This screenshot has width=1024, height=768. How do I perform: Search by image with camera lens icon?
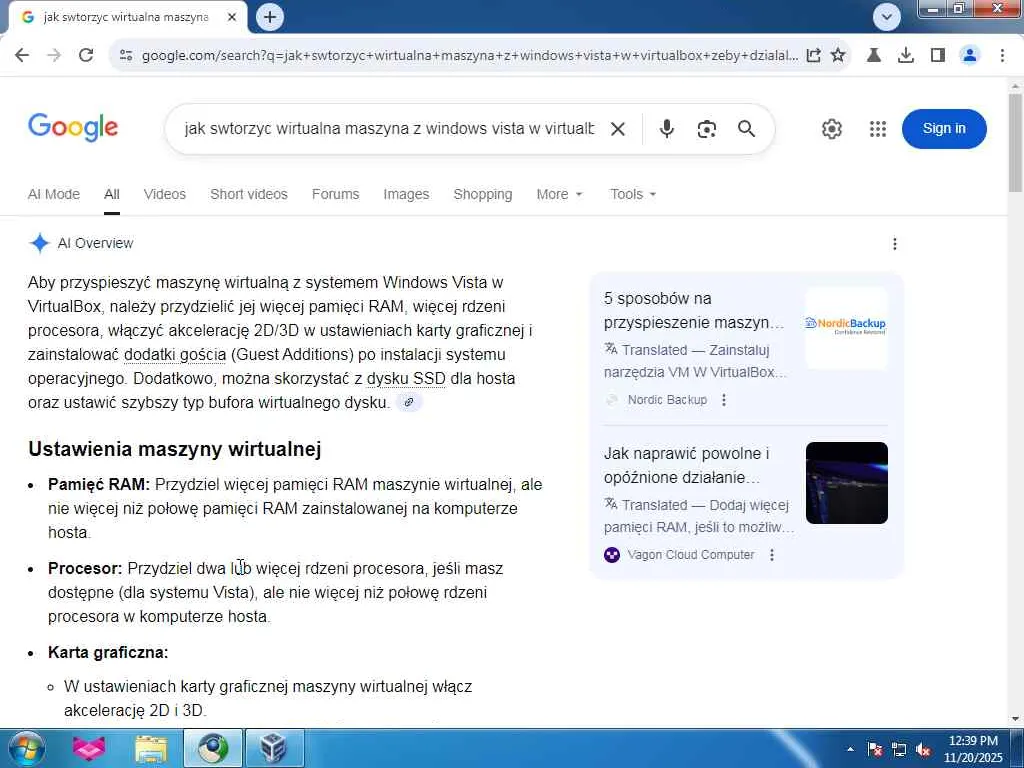tap(707, 129)
